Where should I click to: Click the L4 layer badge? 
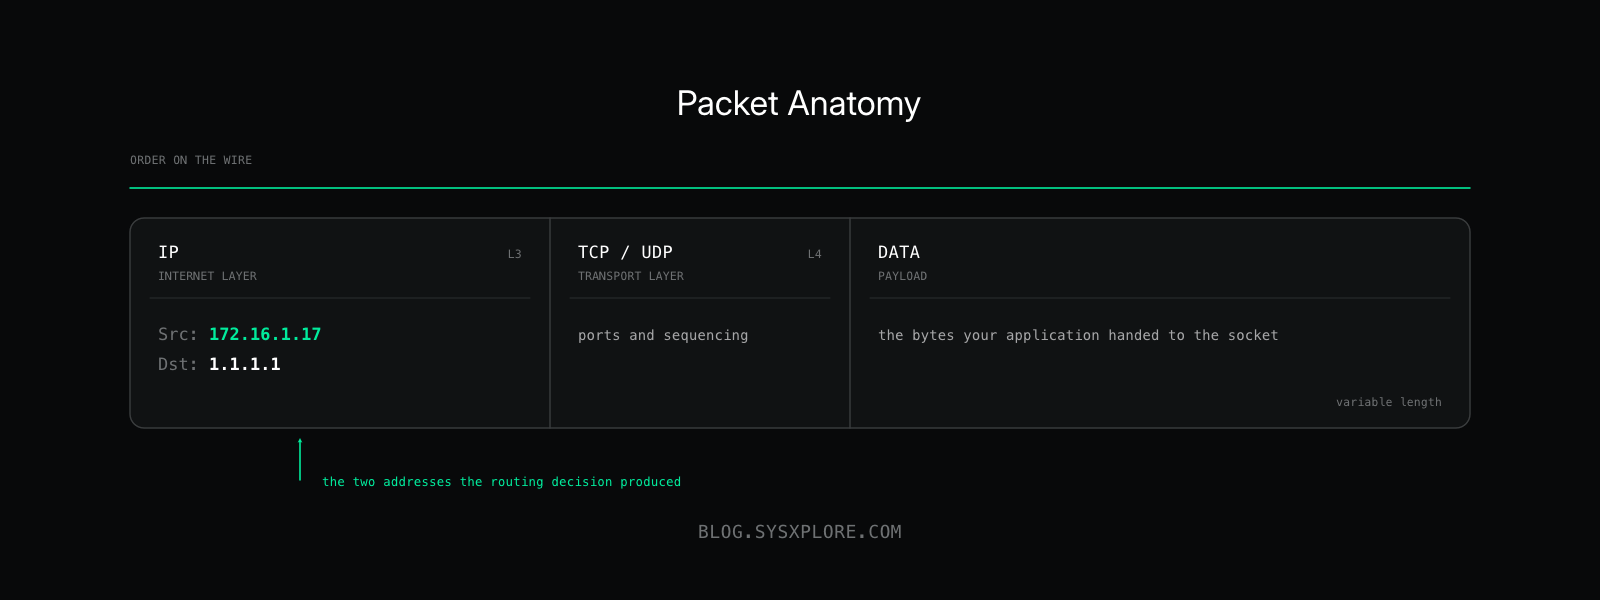815,254
